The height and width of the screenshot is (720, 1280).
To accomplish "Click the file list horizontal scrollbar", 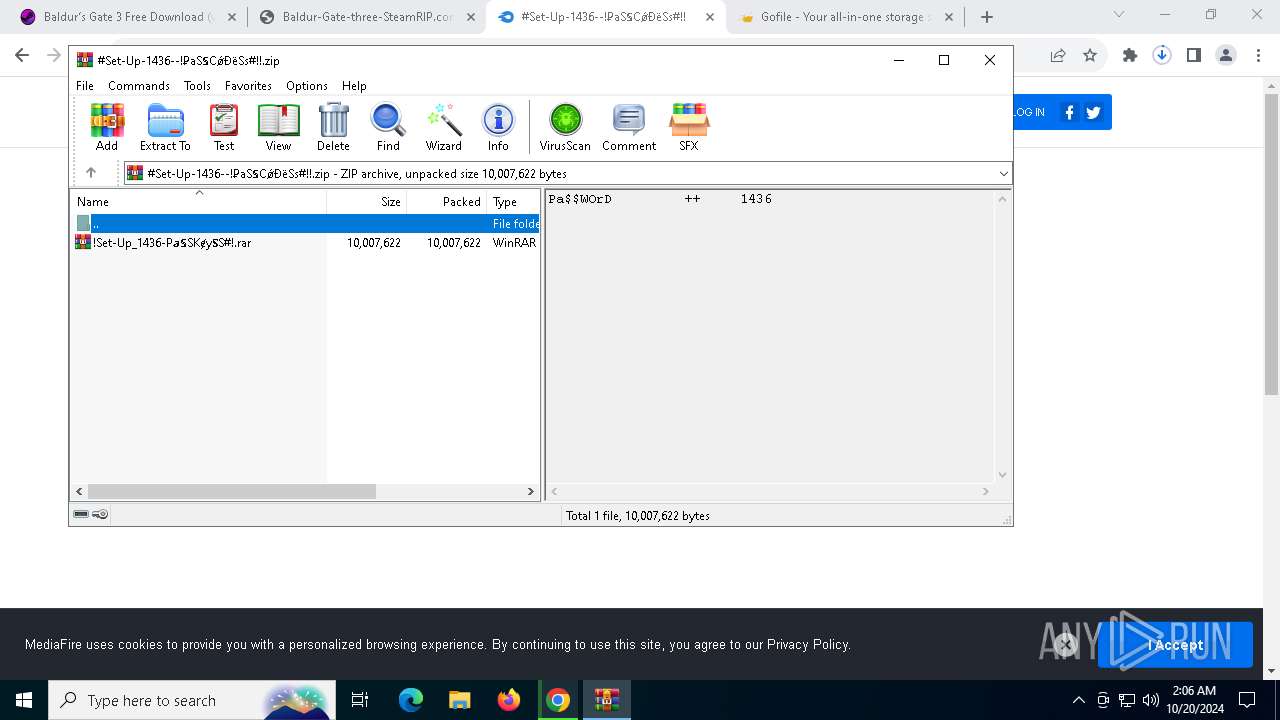I will pos(232,491).
